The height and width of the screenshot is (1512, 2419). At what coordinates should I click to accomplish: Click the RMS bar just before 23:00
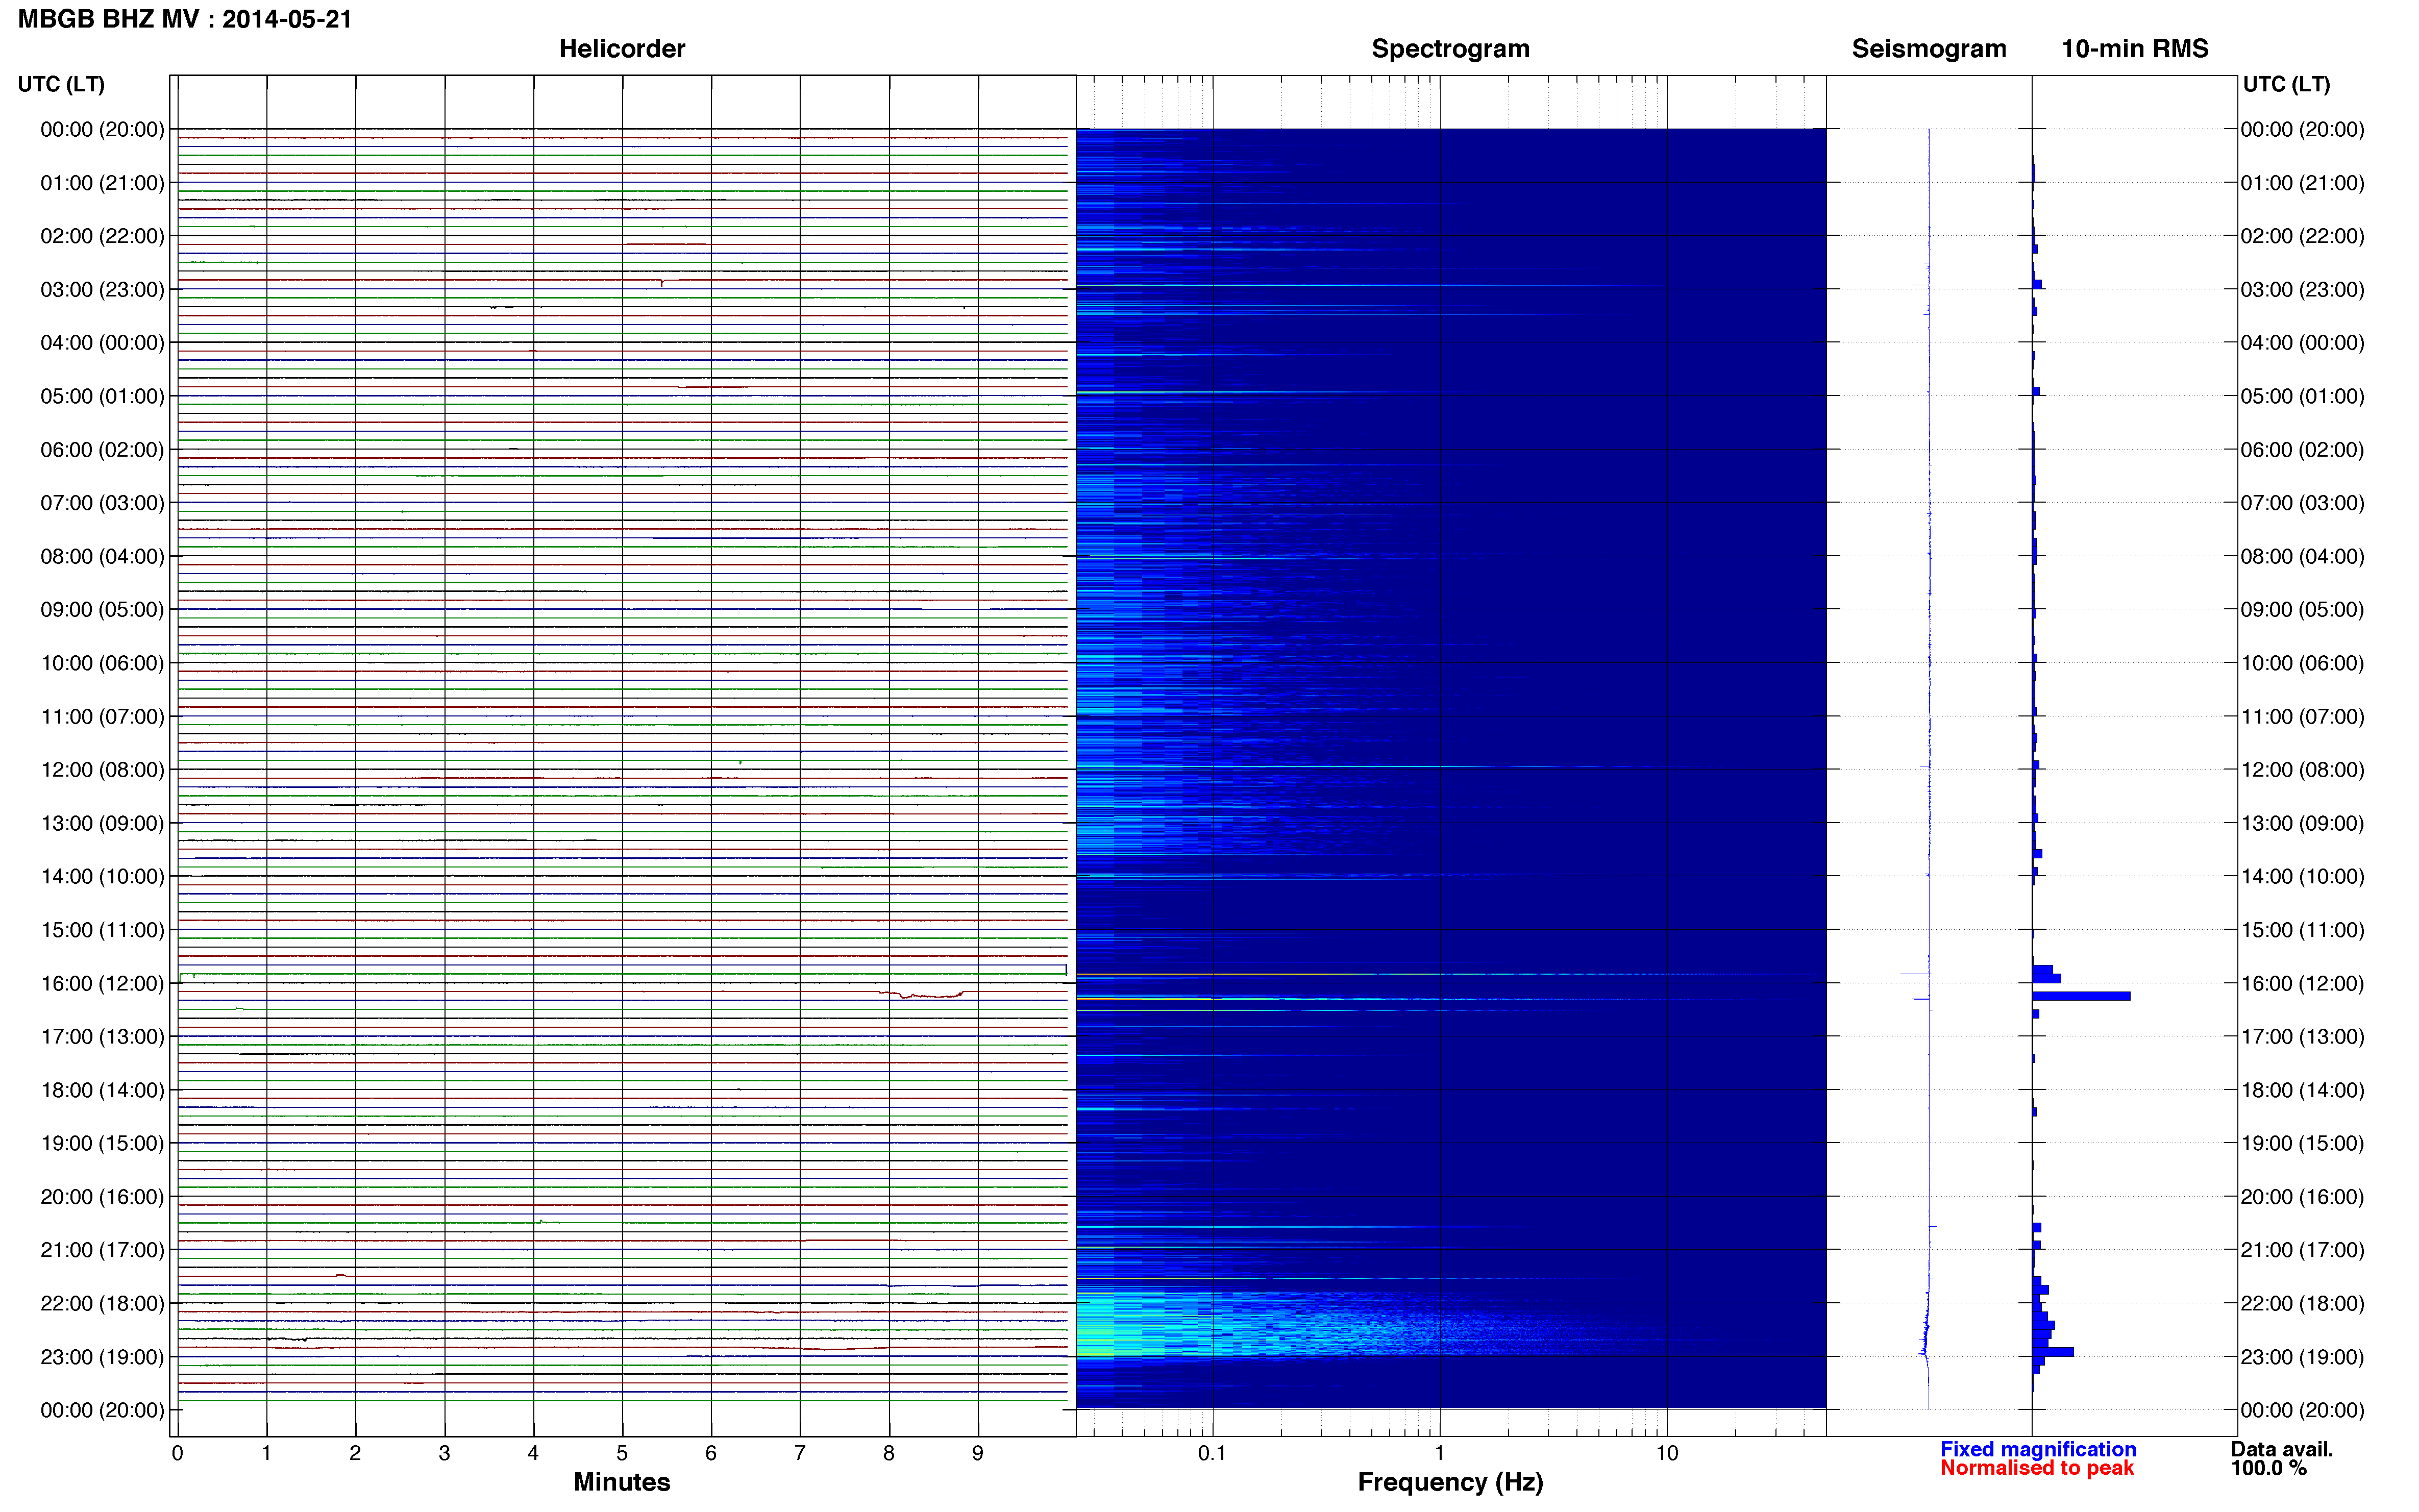(x=2053, y=1352)
